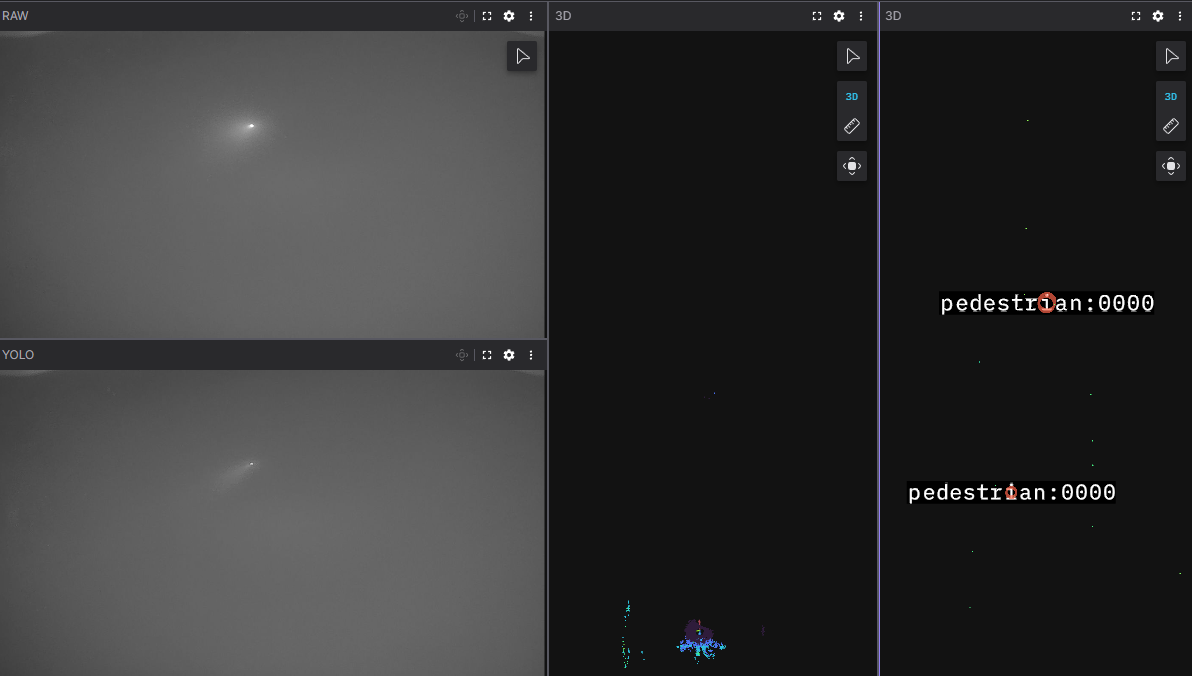Click the RAW panel title

coord(15,16)
